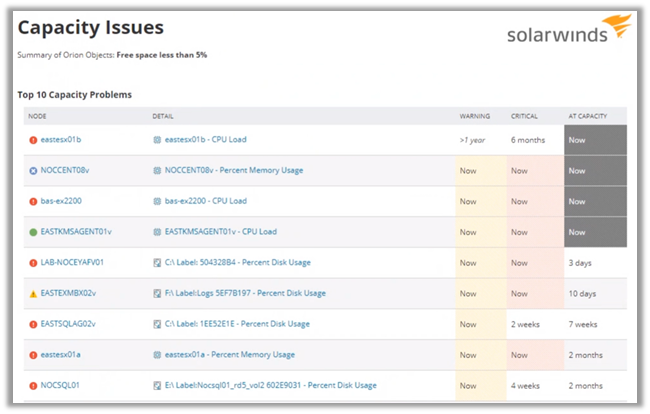Image resolution: width=650 pixels, height=414 pixels.
Task: Open the LAB-NOCEYAFV01 node link
Action: (x=72, y=263)
